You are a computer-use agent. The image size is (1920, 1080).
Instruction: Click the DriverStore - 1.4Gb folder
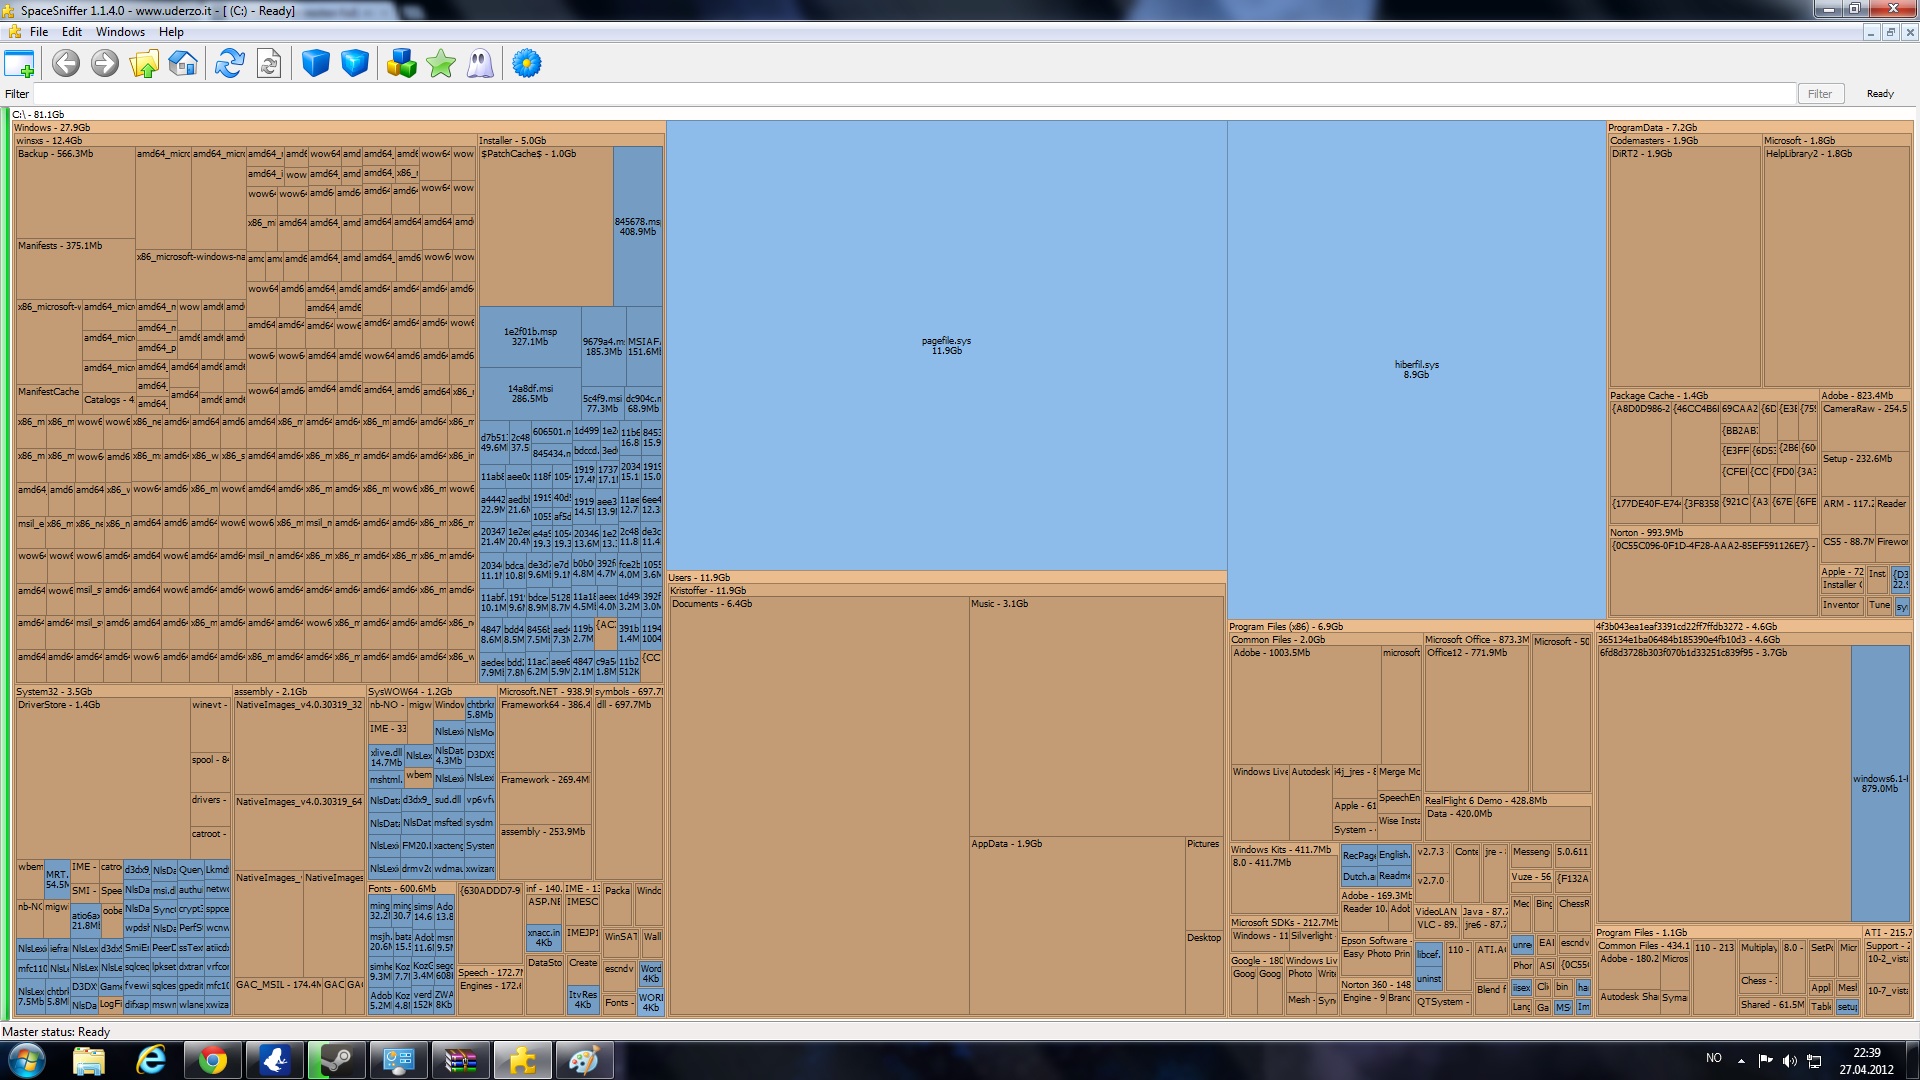(x=103, y=777)
